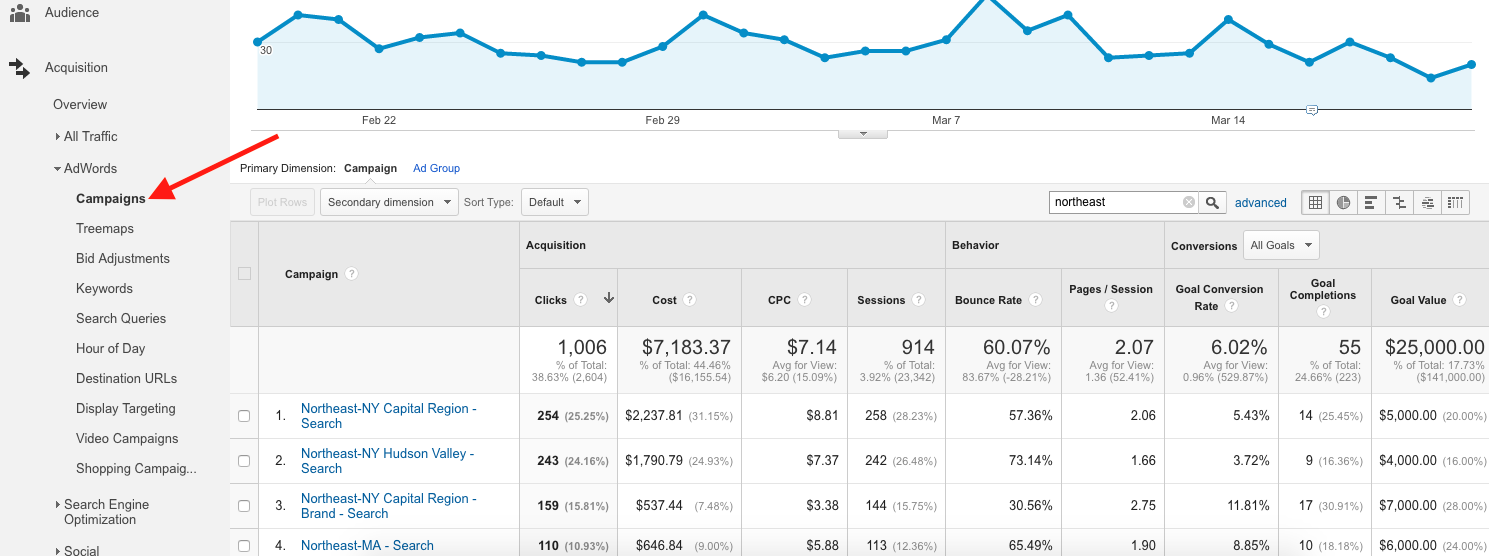1489x556 pixels.
Task: Select the performance bar view icon
Action: click(1371, 202)
